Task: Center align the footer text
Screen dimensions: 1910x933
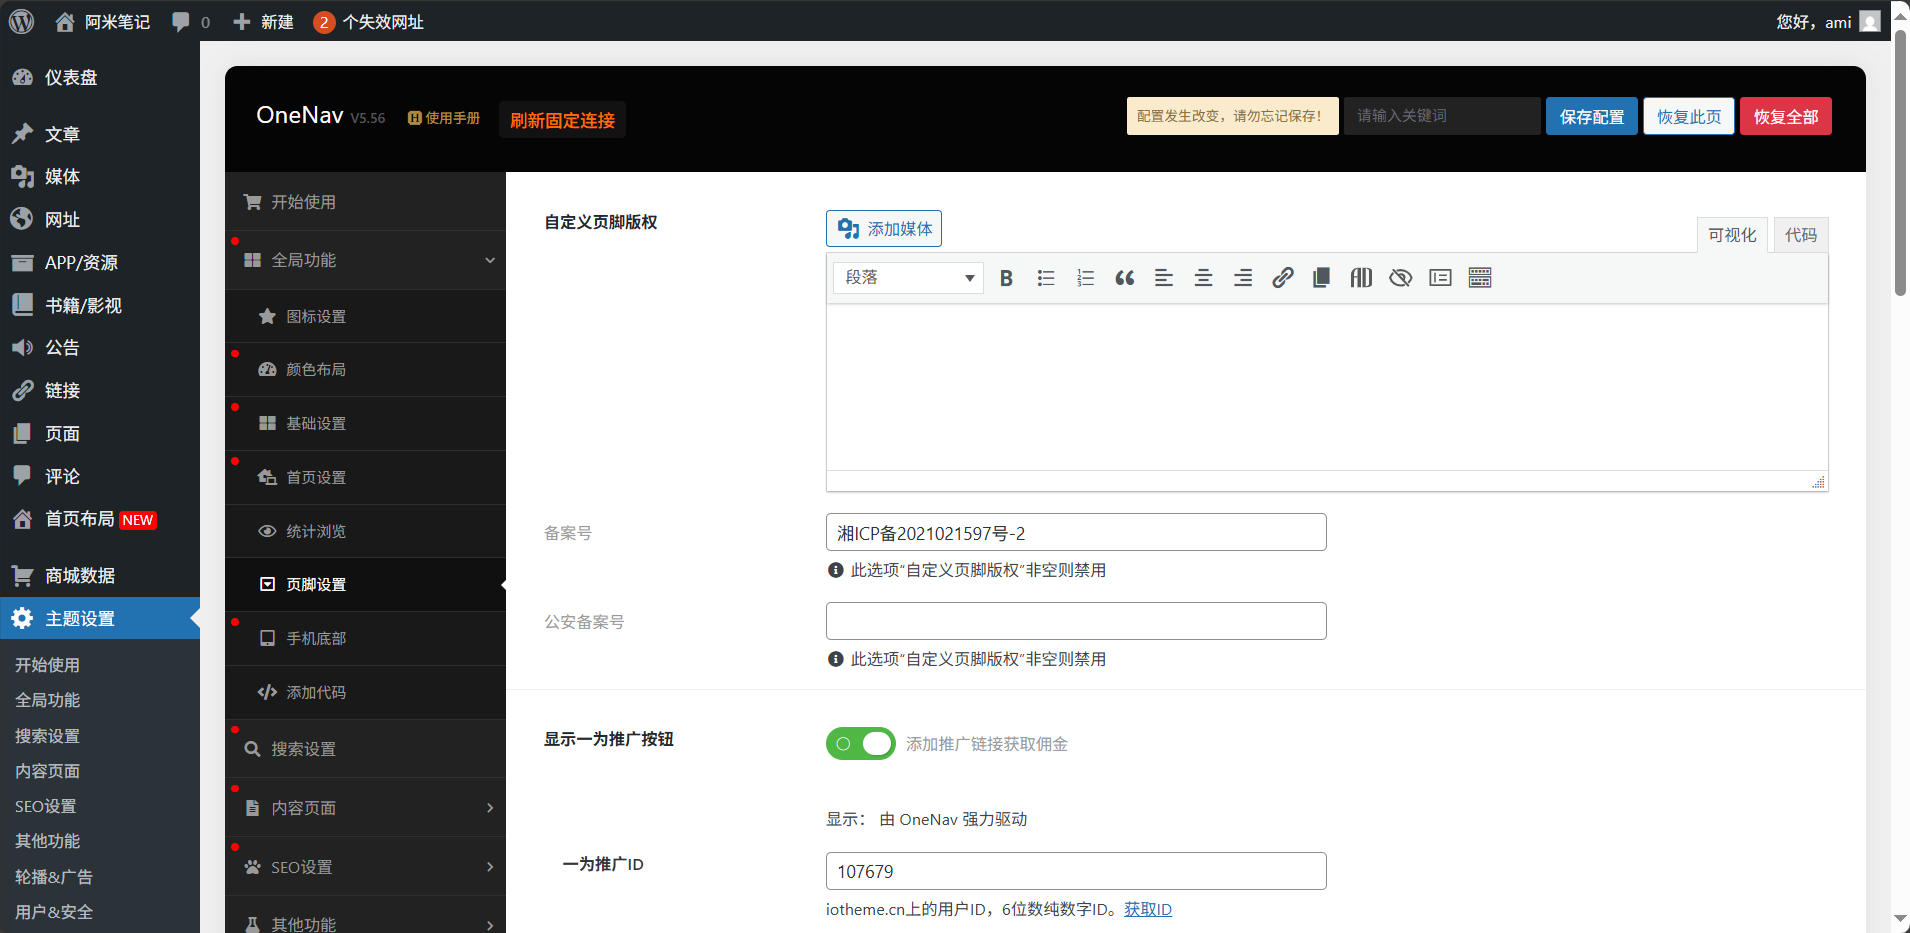Action: 1202,278
